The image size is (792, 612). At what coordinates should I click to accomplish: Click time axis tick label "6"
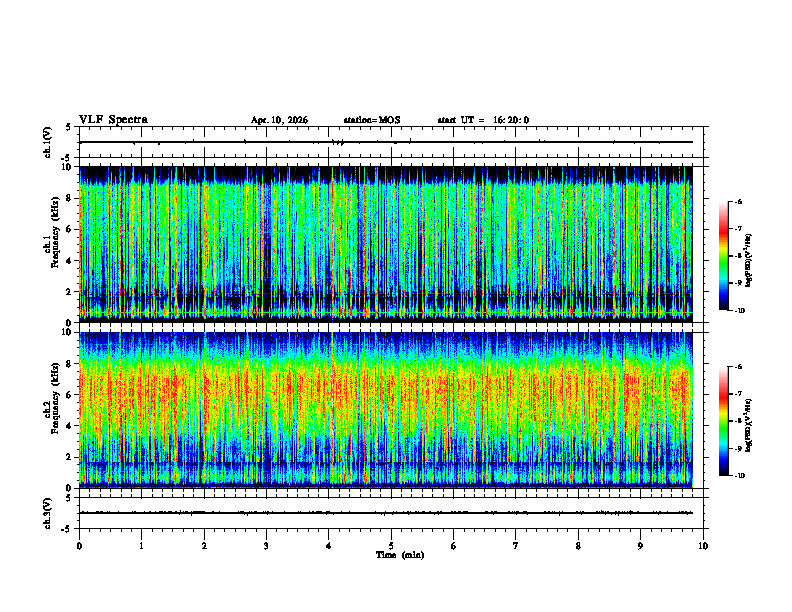pos(454,546)
